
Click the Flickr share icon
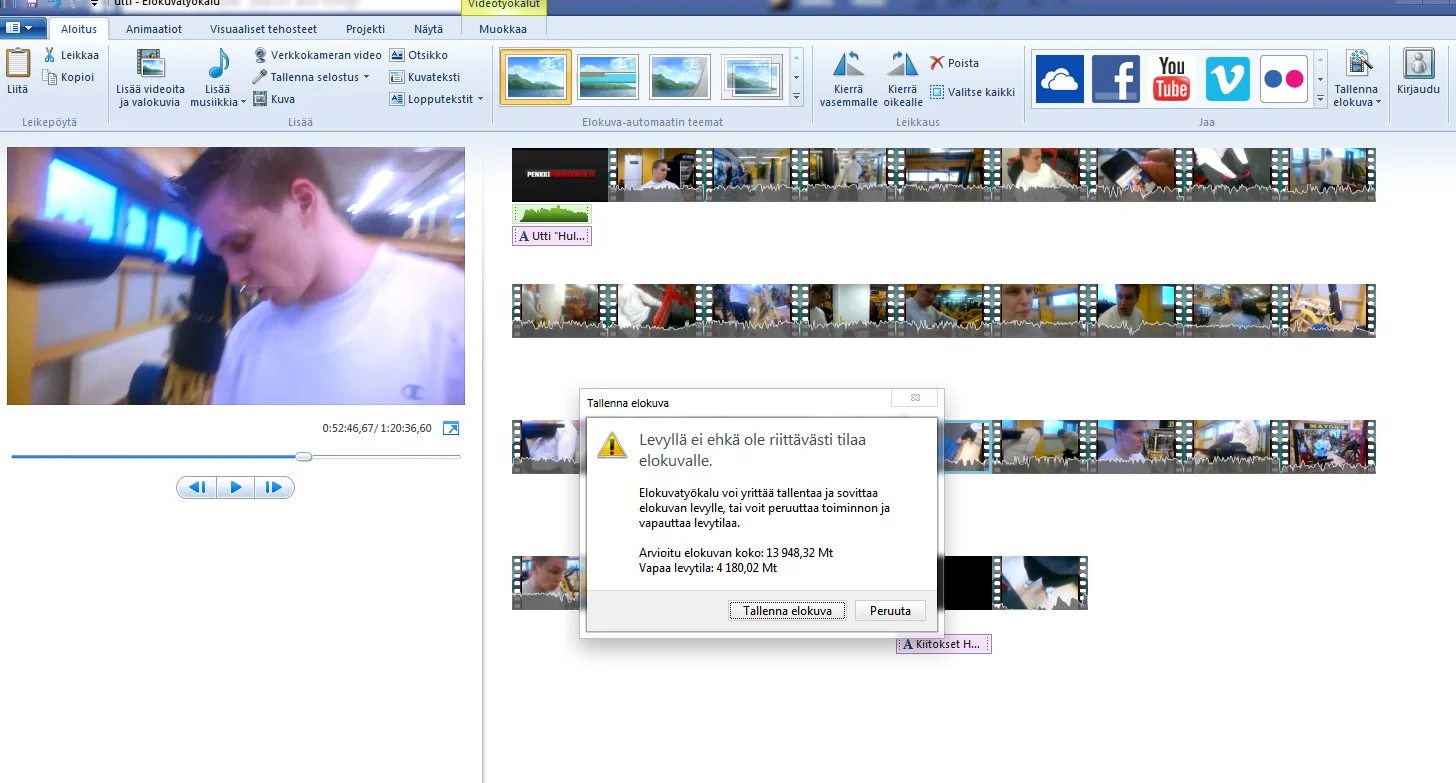click(x=1283, y=79)
